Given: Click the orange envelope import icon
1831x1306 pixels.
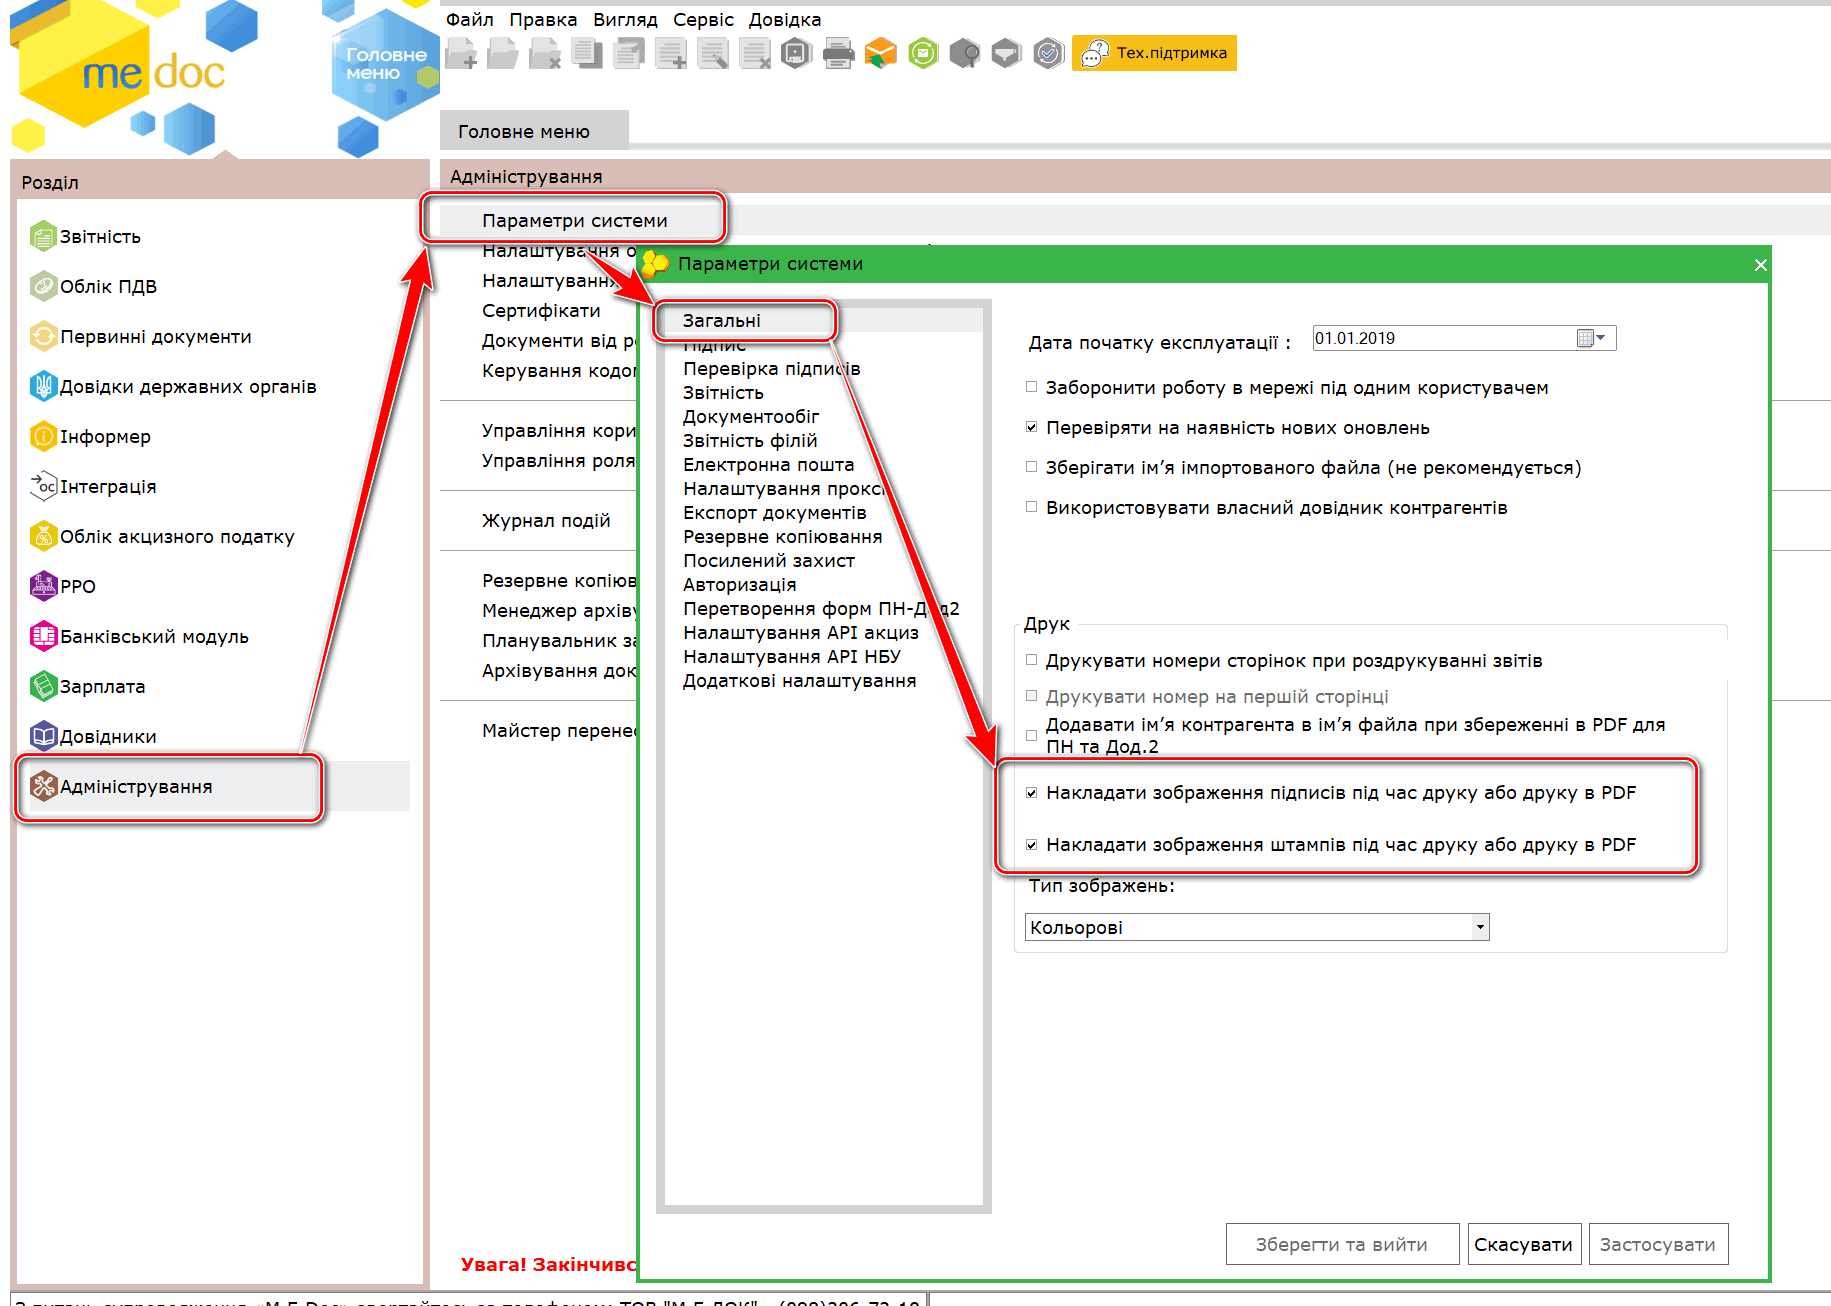Looking at the screenshot, I should tap(880, 53).
